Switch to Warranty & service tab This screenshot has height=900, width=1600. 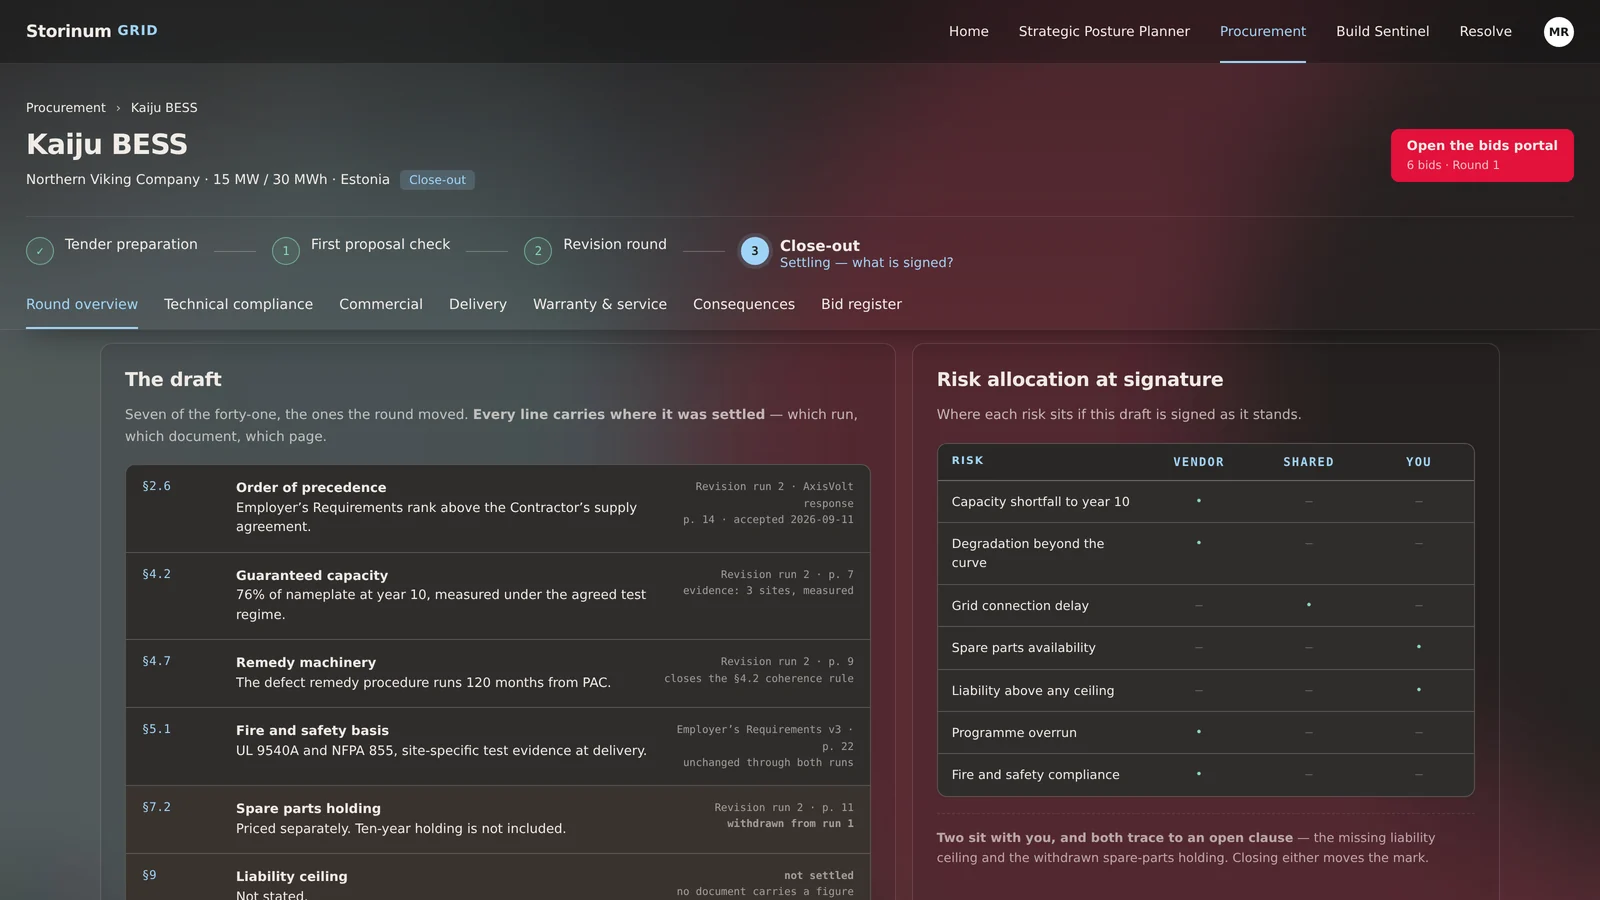pos(600,304)
